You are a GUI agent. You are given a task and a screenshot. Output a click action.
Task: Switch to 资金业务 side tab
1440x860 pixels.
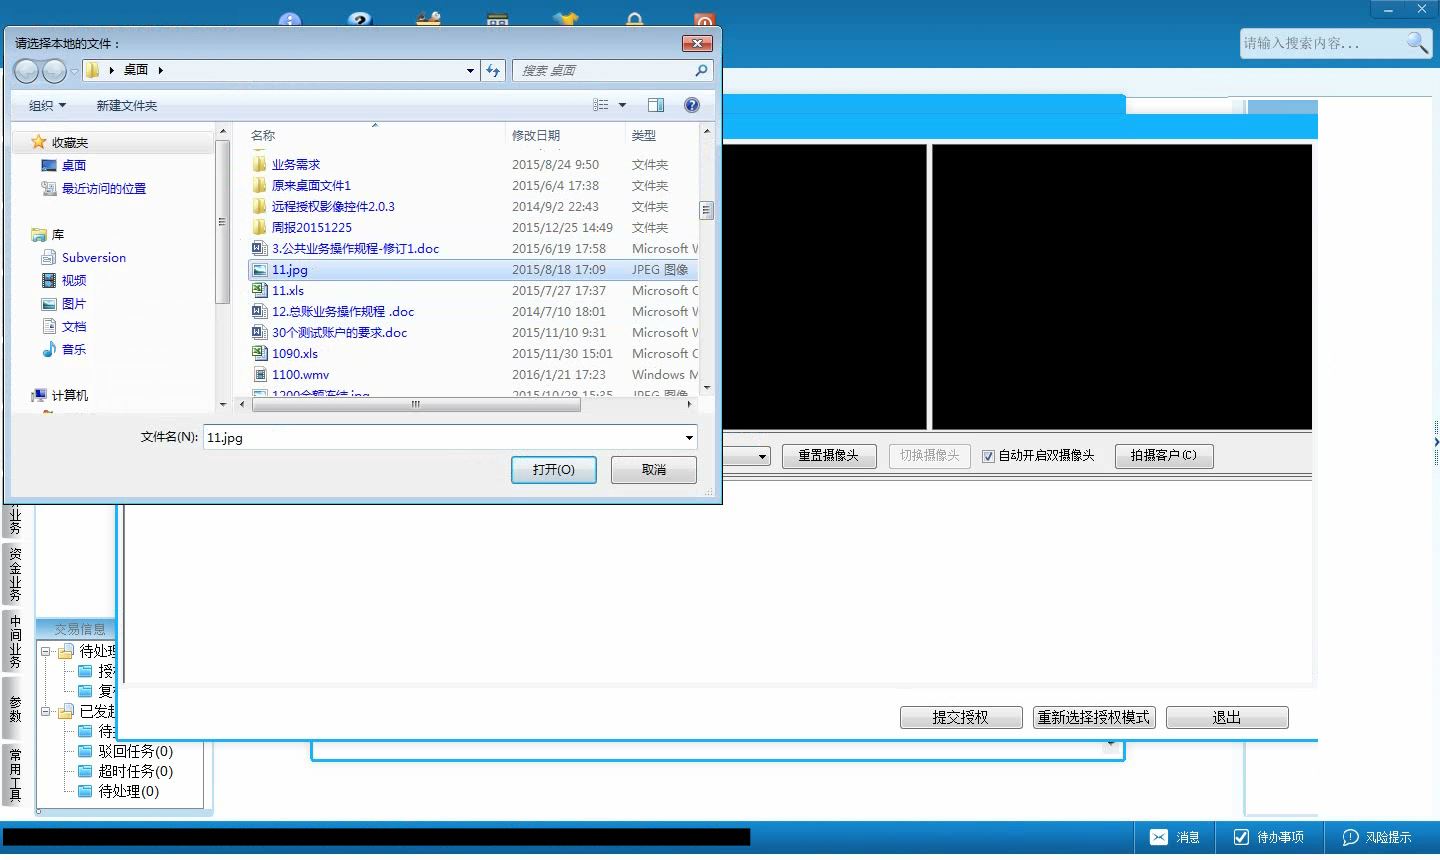coord(15,574)
